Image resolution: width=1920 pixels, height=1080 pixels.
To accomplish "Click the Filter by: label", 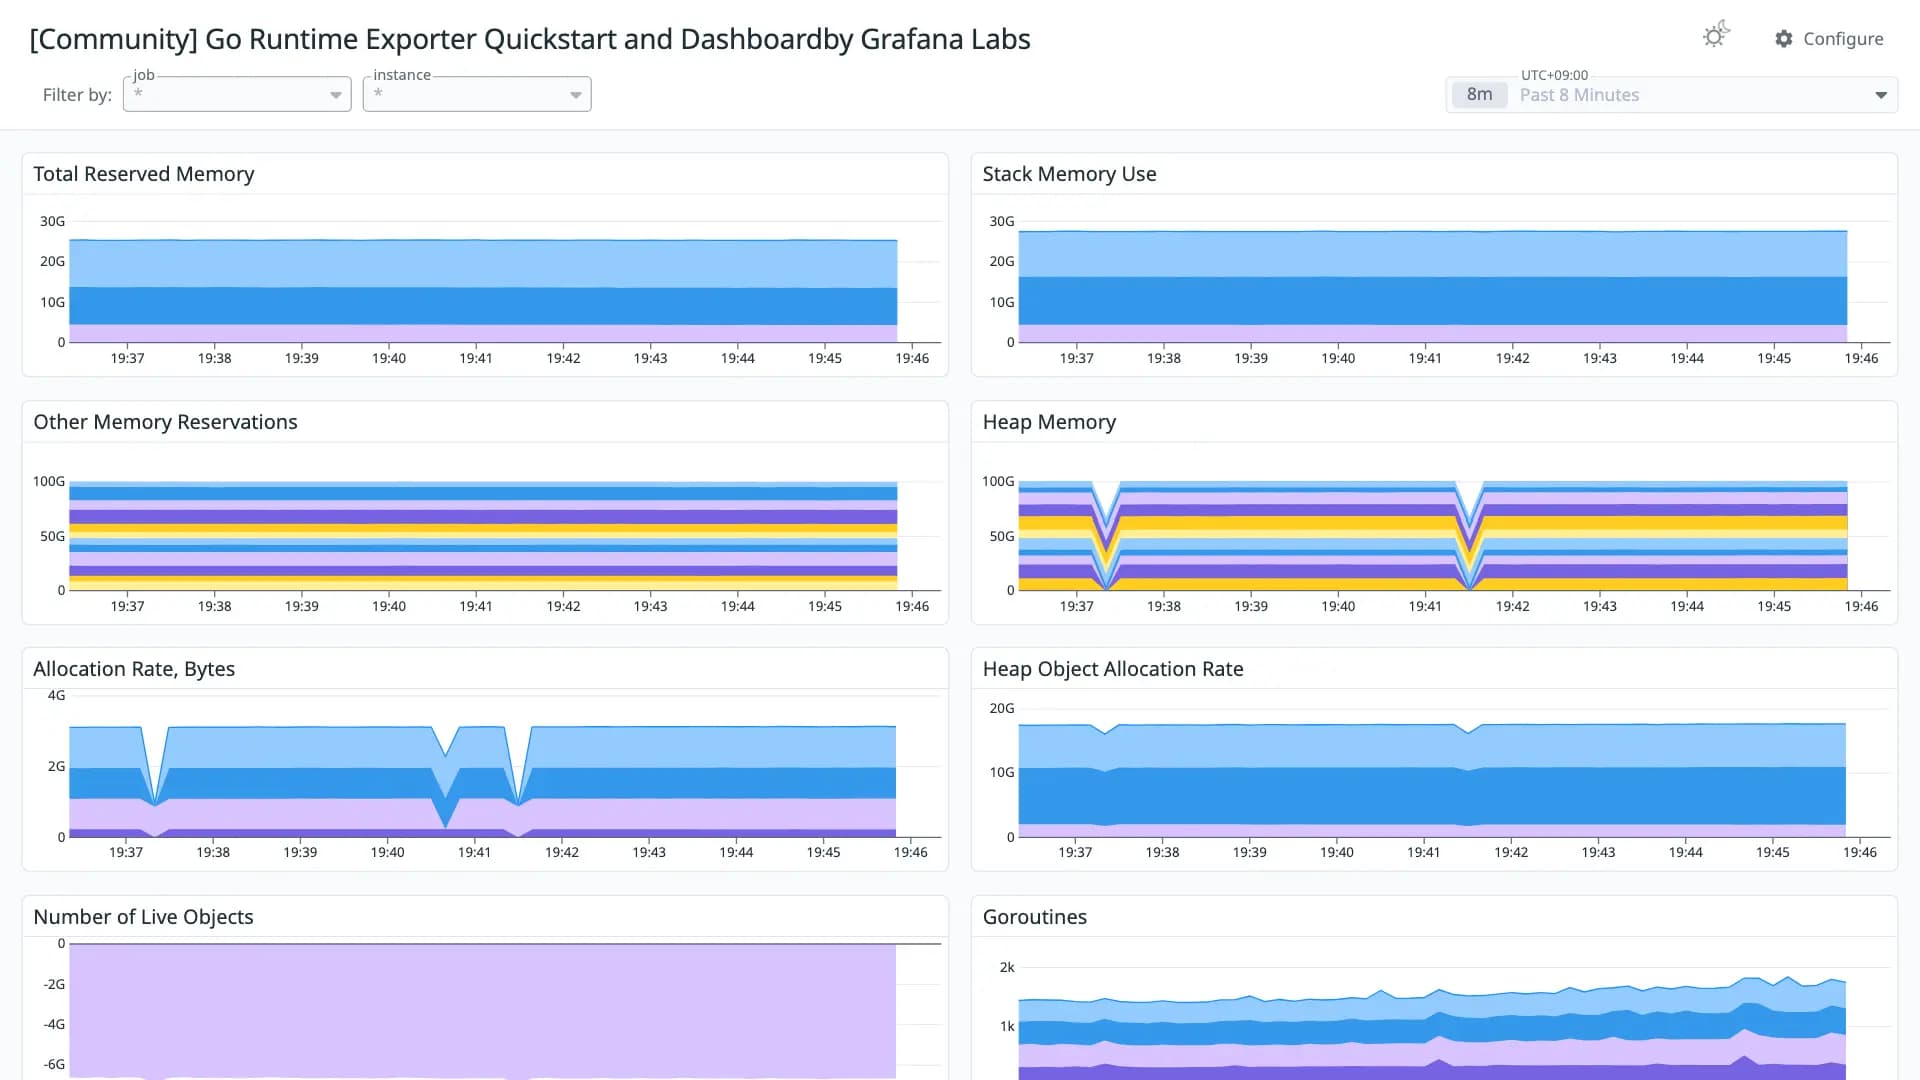I will pos(77,95).
